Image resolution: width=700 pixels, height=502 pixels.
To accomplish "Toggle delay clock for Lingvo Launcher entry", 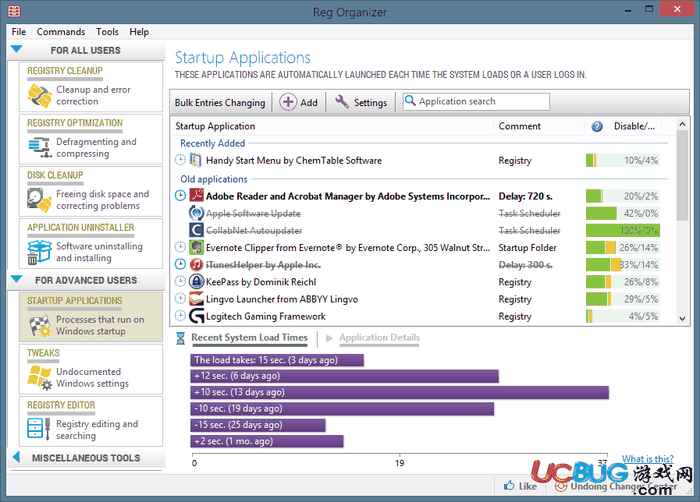I will coord(180,298).
